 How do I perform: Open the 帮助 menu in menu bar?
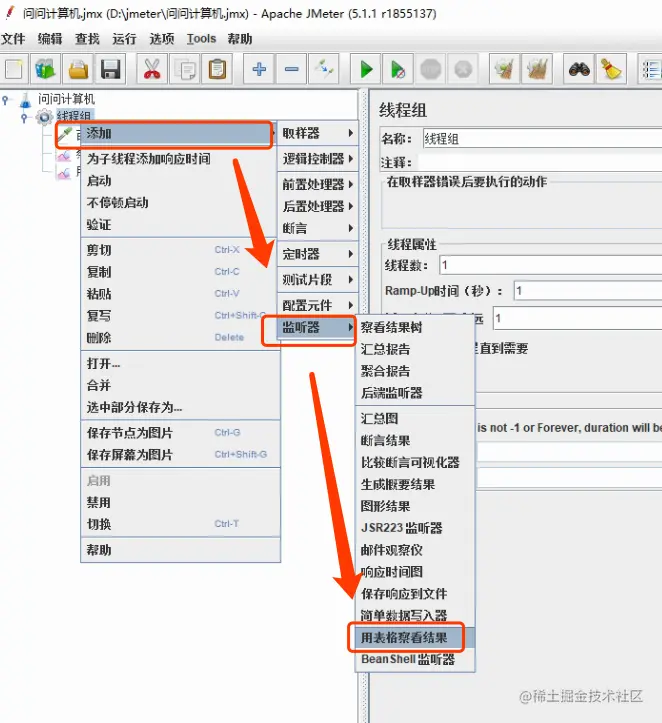(x=240, y=39)
